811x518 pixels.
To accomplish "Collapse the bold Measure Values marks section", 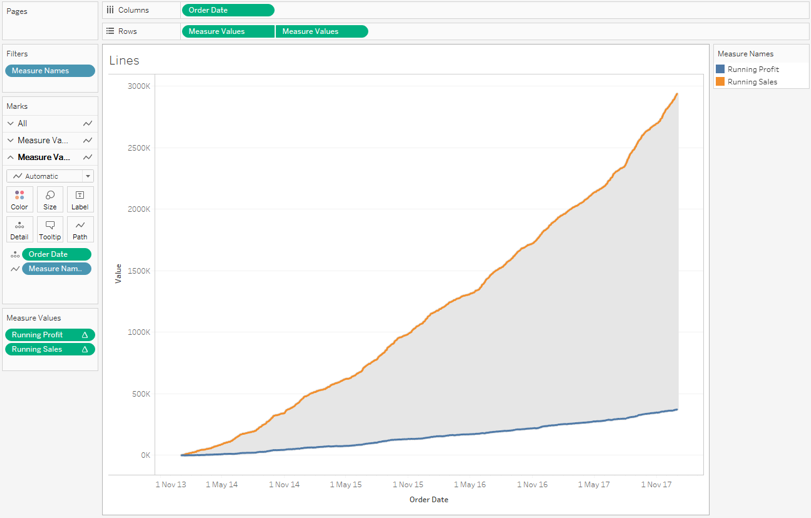I will (x=11, y=158).
